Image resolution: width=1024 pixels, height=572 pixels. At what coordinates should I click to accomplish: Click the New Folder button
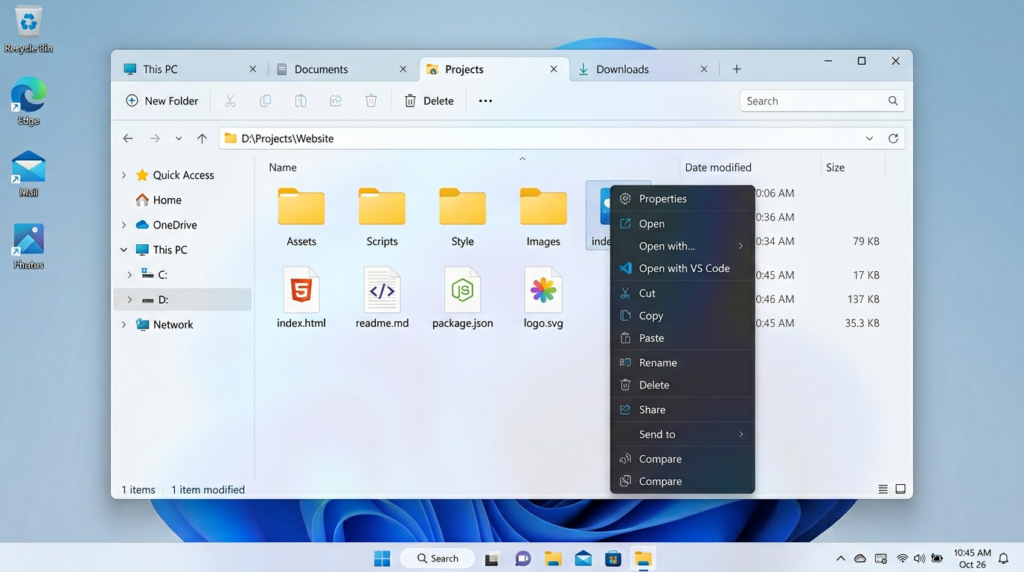coord(162,101)
